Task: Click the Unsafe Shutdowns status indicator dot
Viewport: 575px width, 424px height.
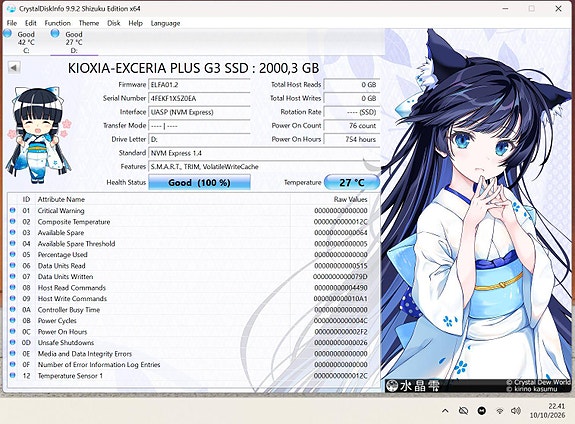Action: [x=13, y=343]
